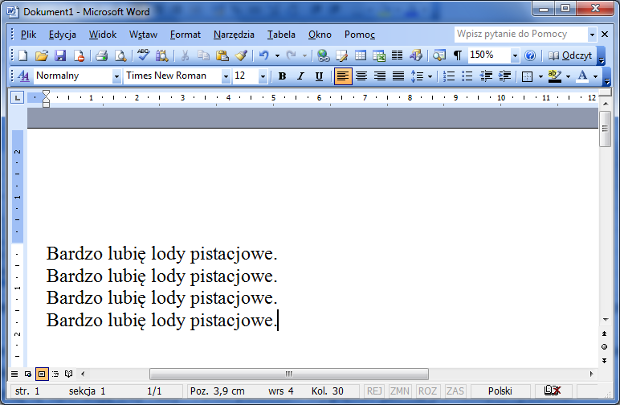The height and width of the screenshot is (405, 620).
Task: Expand the highlight color dropdown arrow
Action: tap(568, 76)
